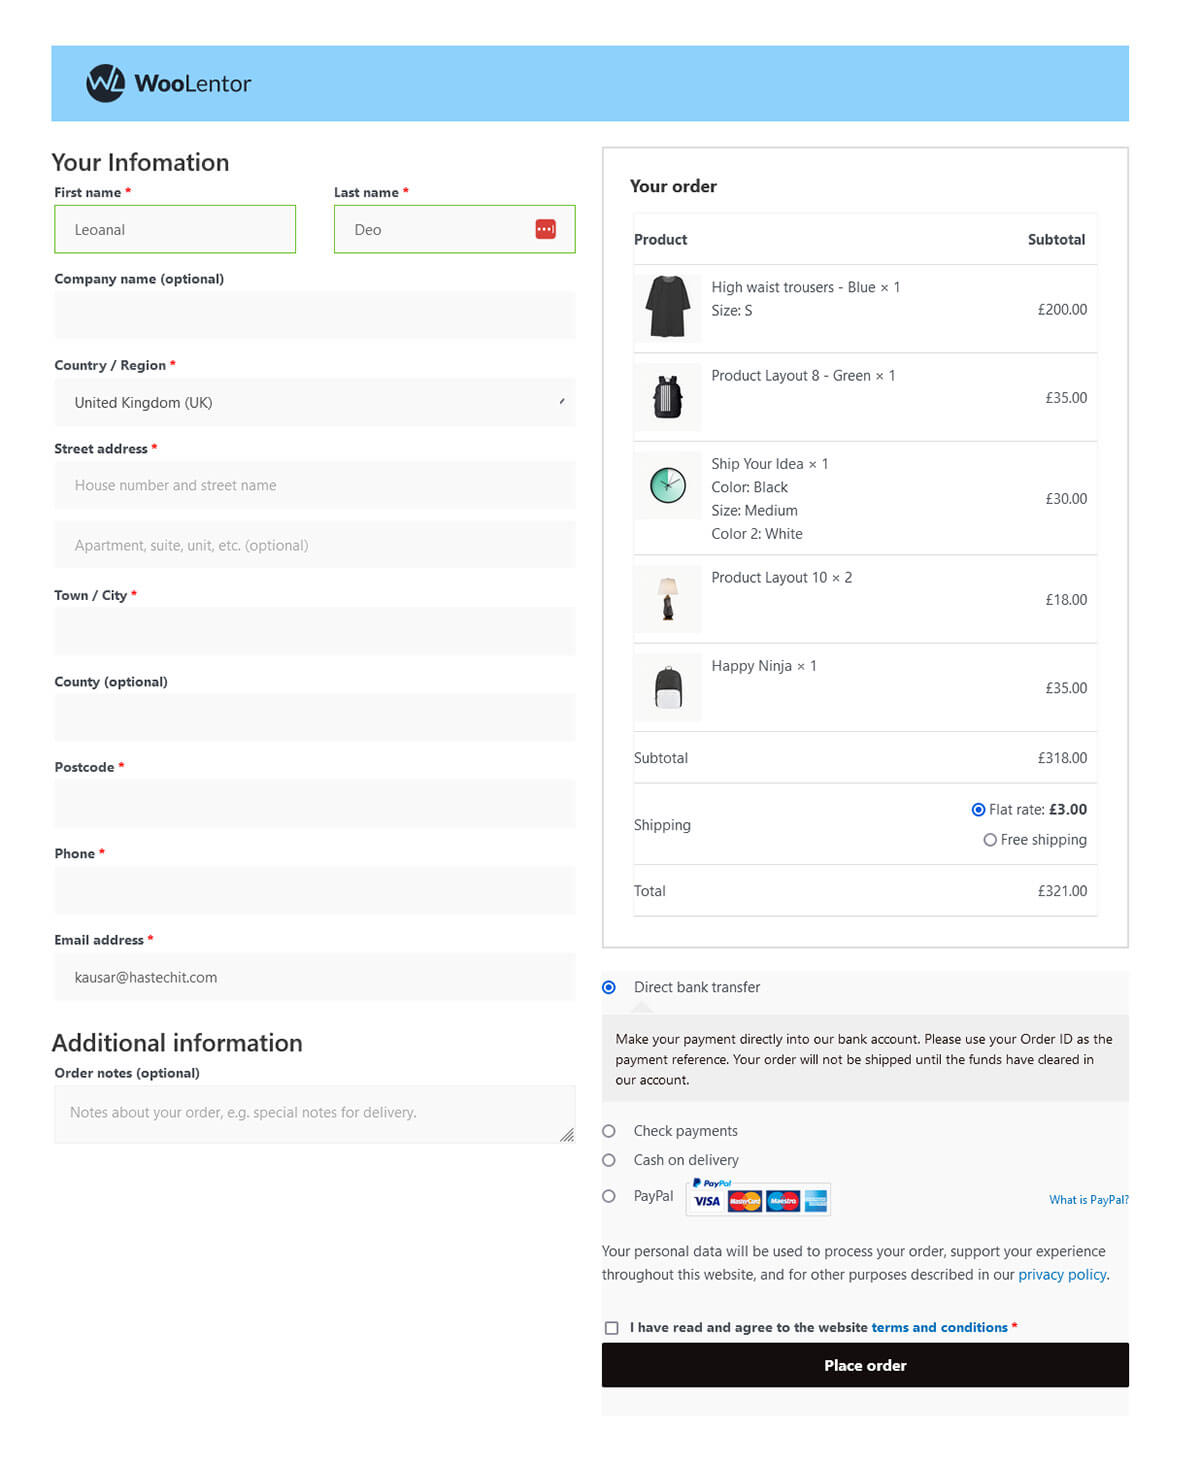Image resolution: width=1200 pixels, height=1465 pixels.
Task: Choose PayPal payment method
Action: [609, 1196]
